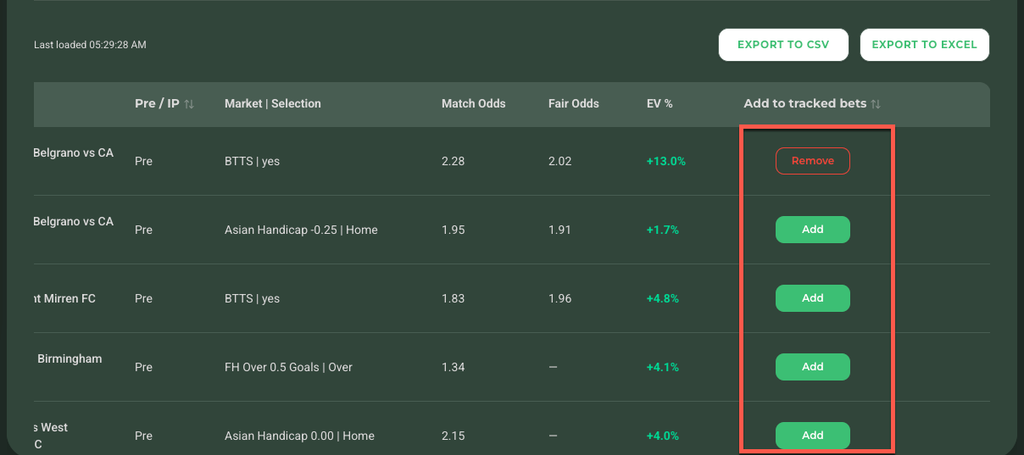Add the FH Over 0.5 Goals bet
This screenshot has height=455, width=1024.
pyautogui.click(x=812, y=367)
